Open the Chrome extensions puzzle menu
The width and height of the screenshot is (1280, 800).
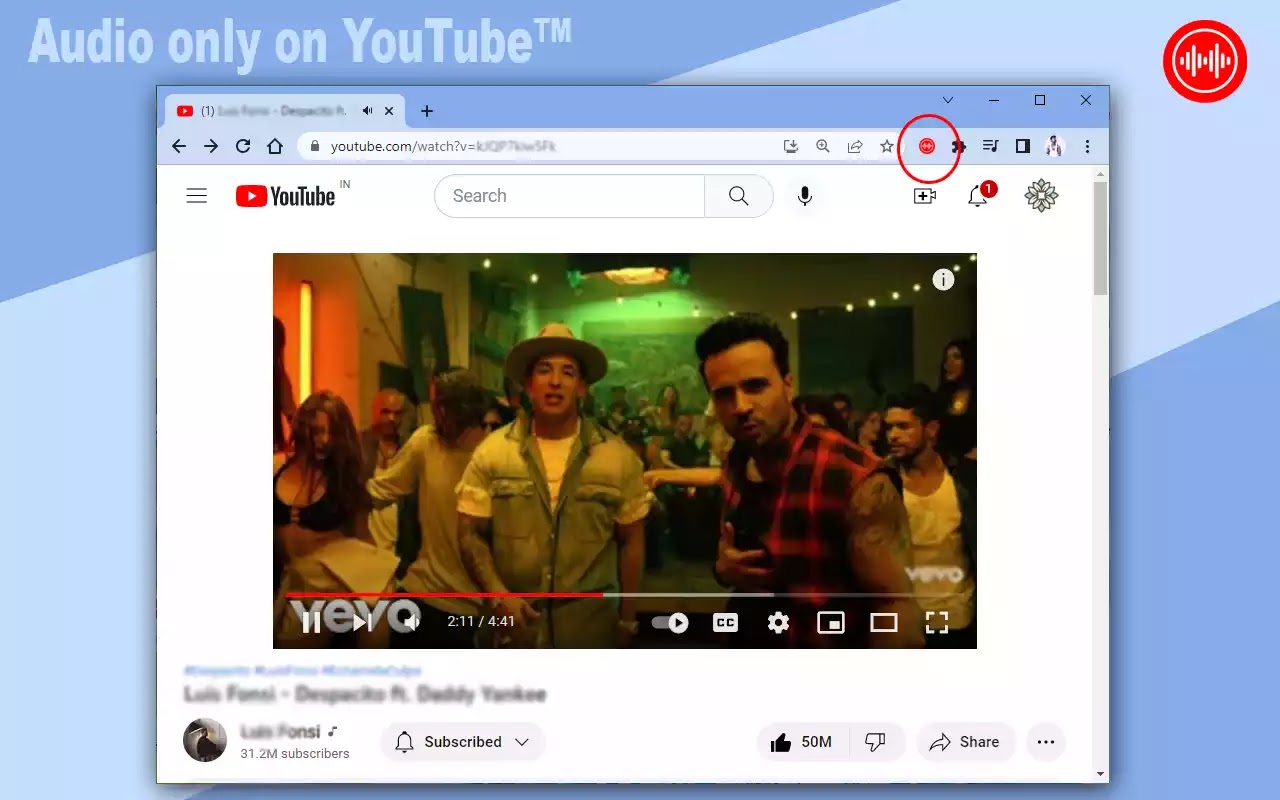pos(958,146)
